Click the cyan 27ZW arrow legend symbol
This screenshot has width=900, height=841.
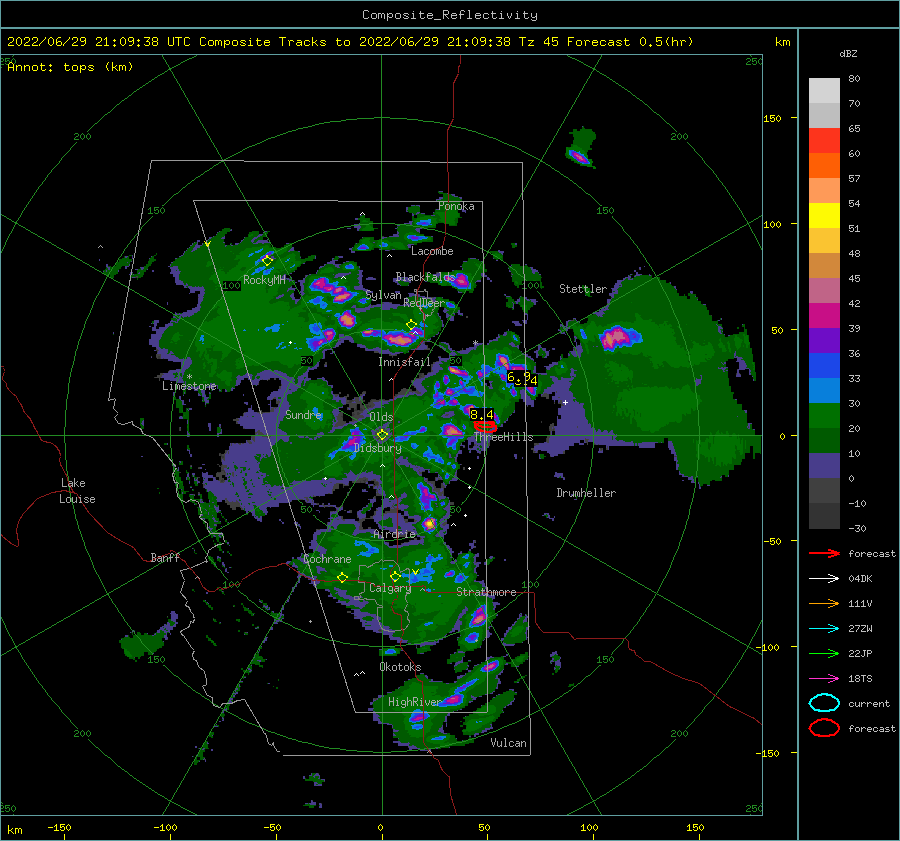click(824, 629)
